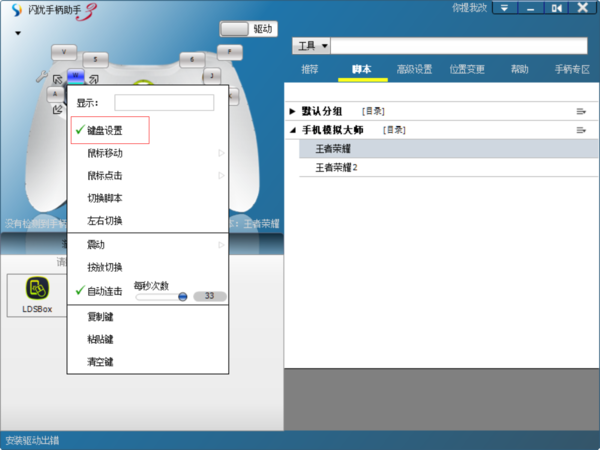Viewport: 600px width, 450px height.
Task: Click the 显示 text input field
Action: (x=164, y=102)
